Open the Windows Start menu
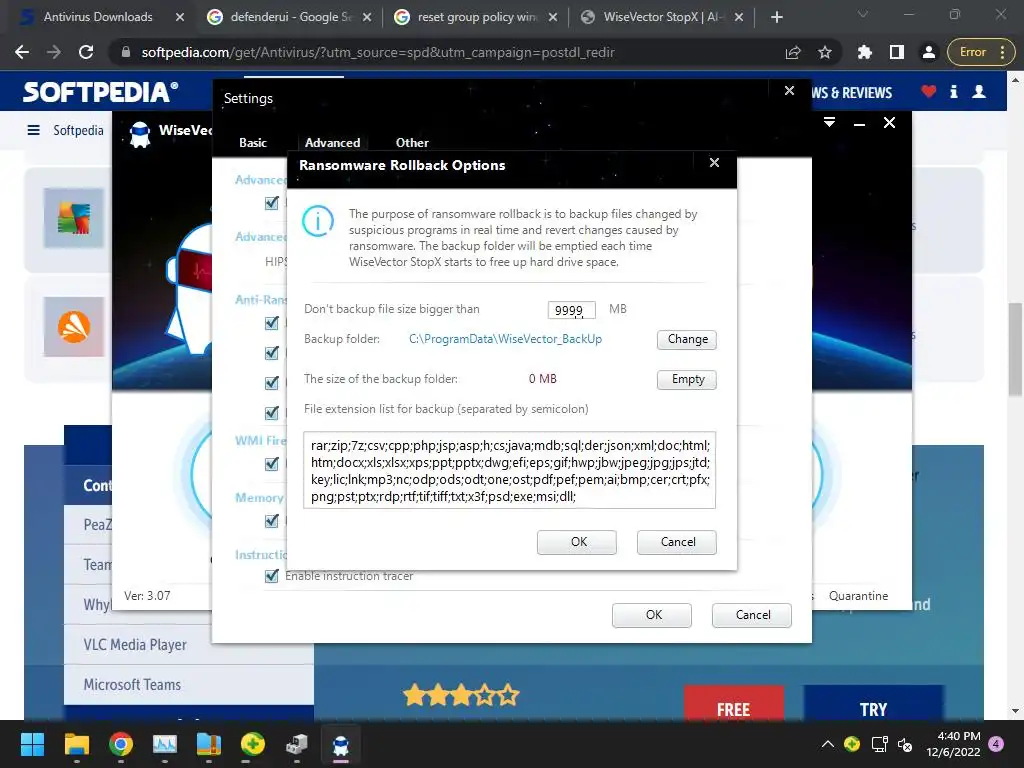Image resolution: width=1024 pixels, height=768 pixels. (x=32, y=744)
